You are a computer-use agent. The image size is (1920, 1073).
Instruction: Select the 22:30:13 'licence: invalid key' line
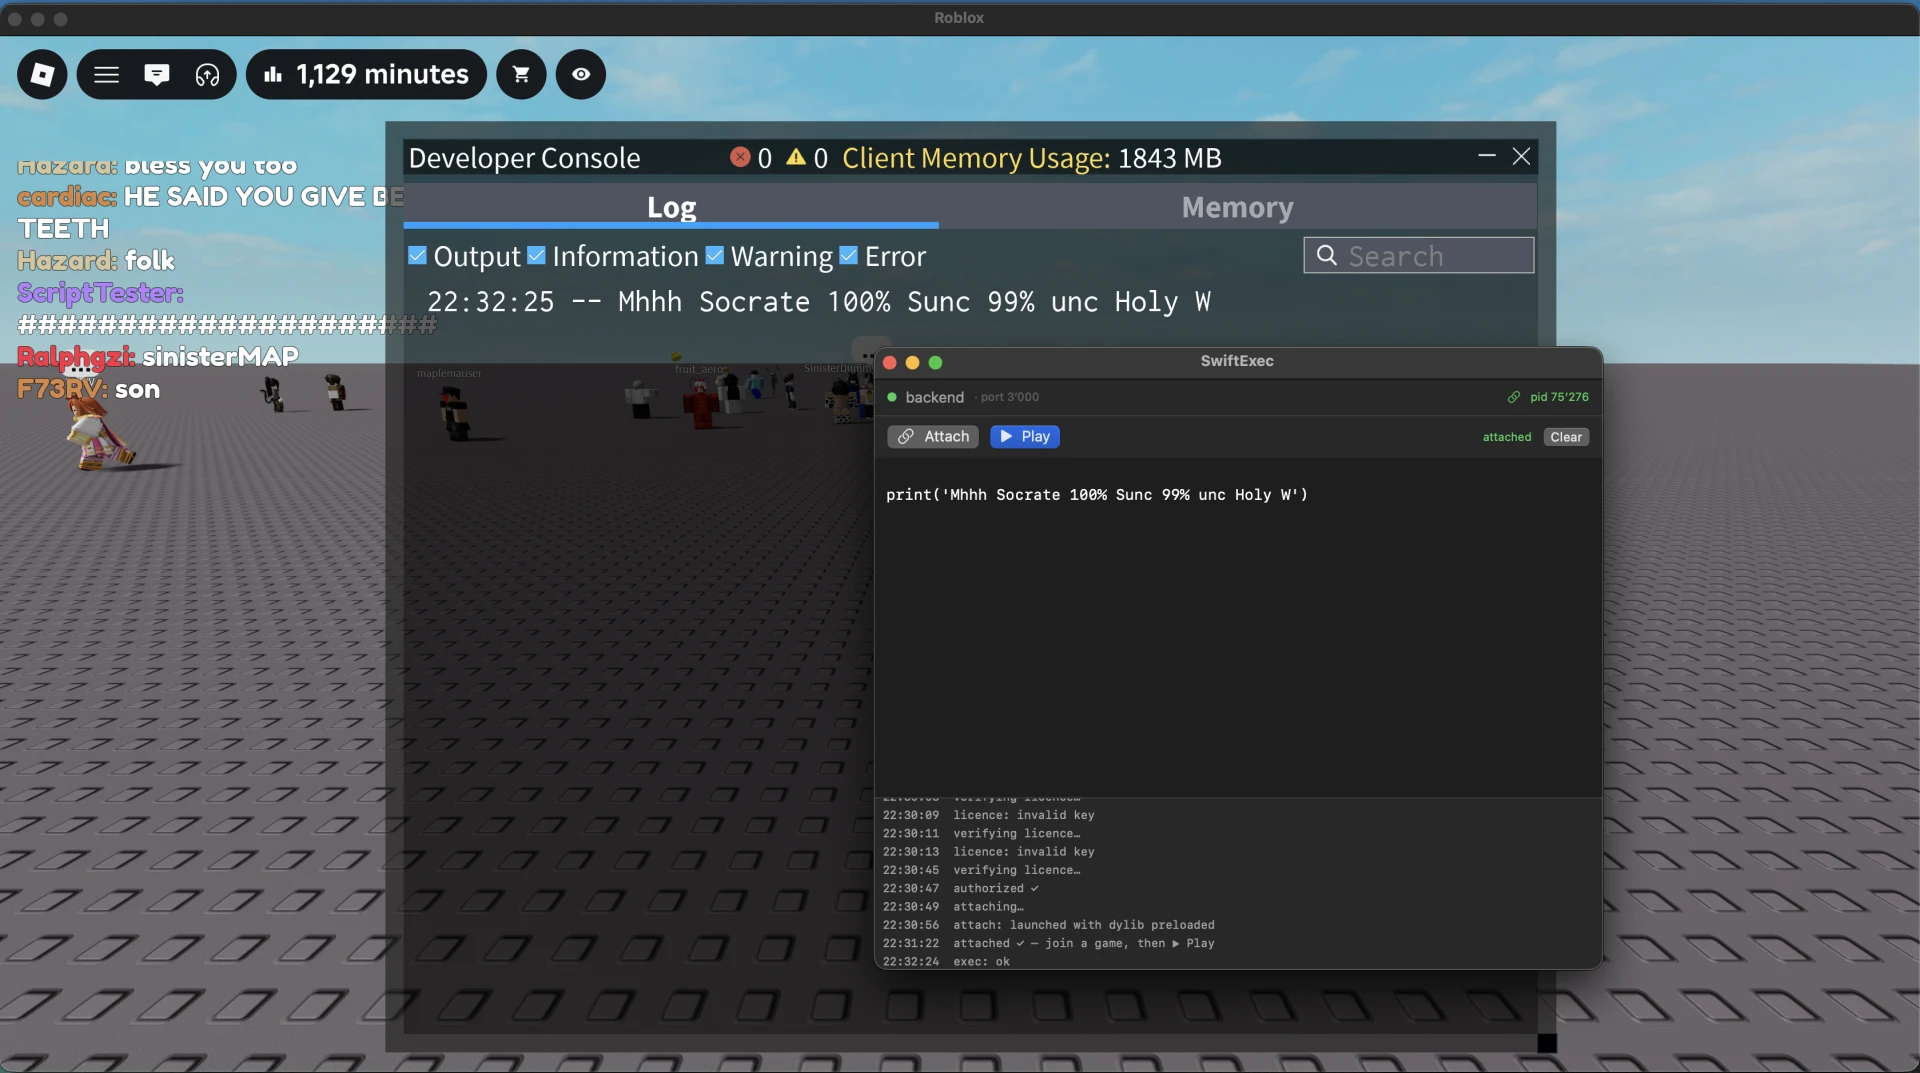(x=989, y=852)
